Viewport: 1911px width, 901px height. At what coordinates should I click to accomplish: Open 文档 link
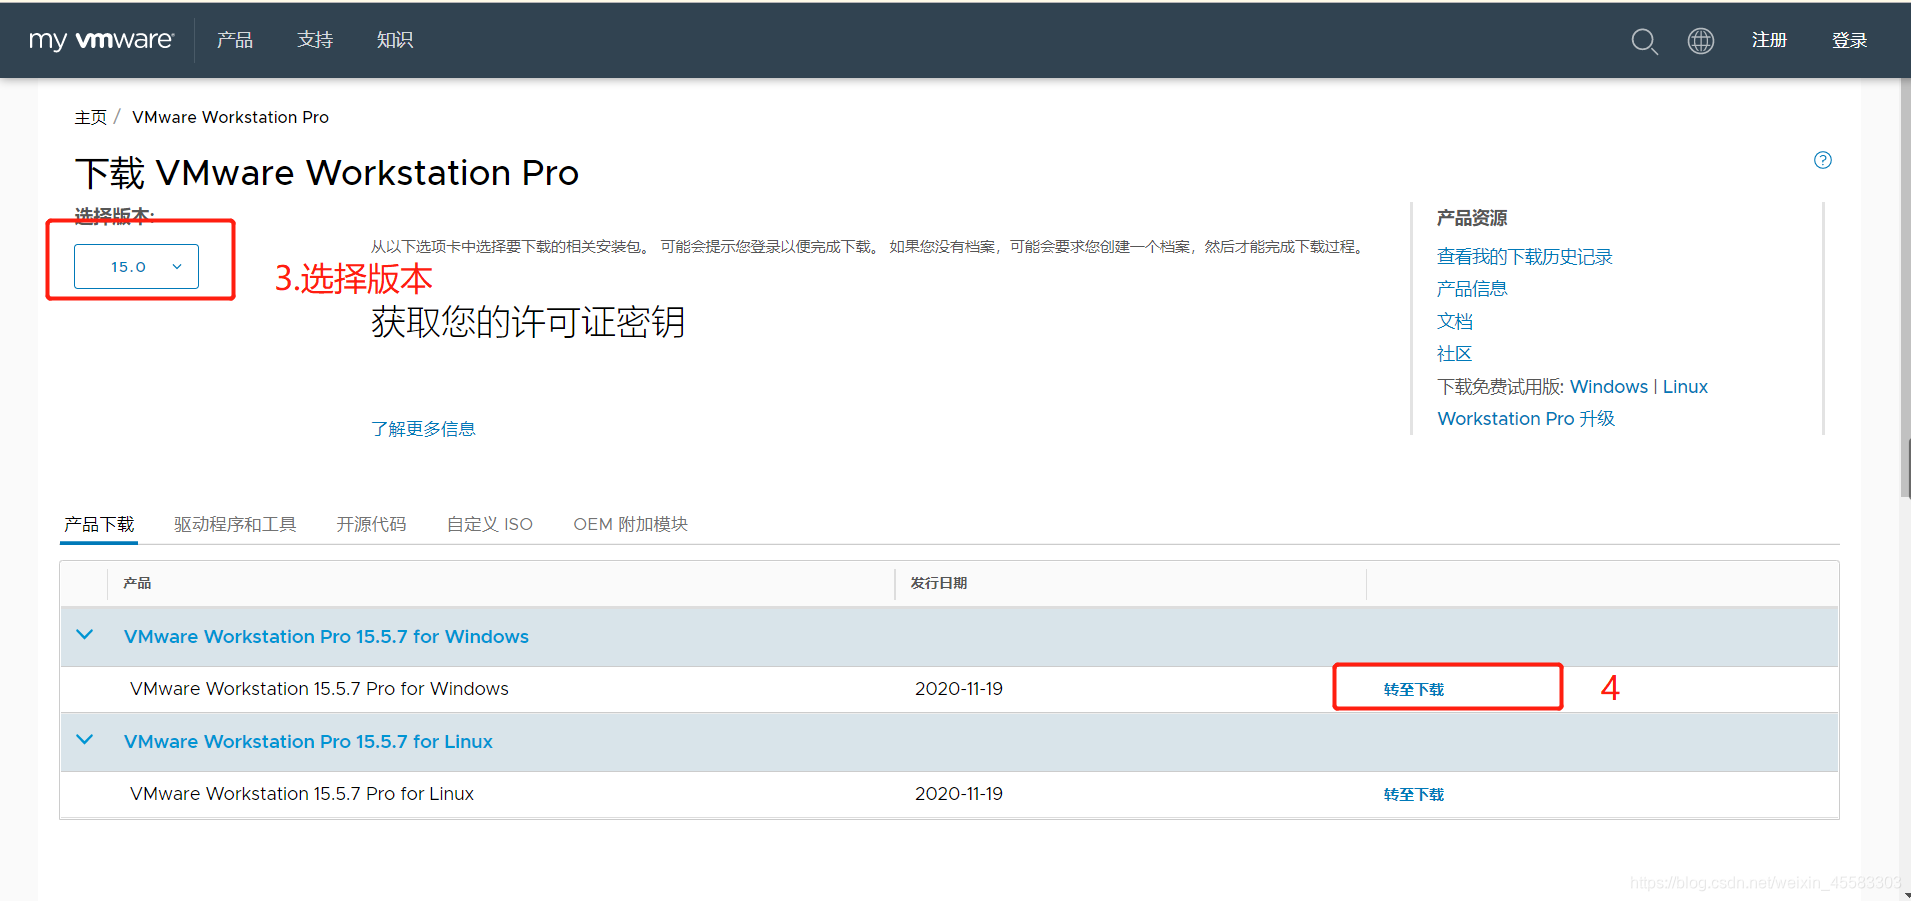pos(1454,321)
